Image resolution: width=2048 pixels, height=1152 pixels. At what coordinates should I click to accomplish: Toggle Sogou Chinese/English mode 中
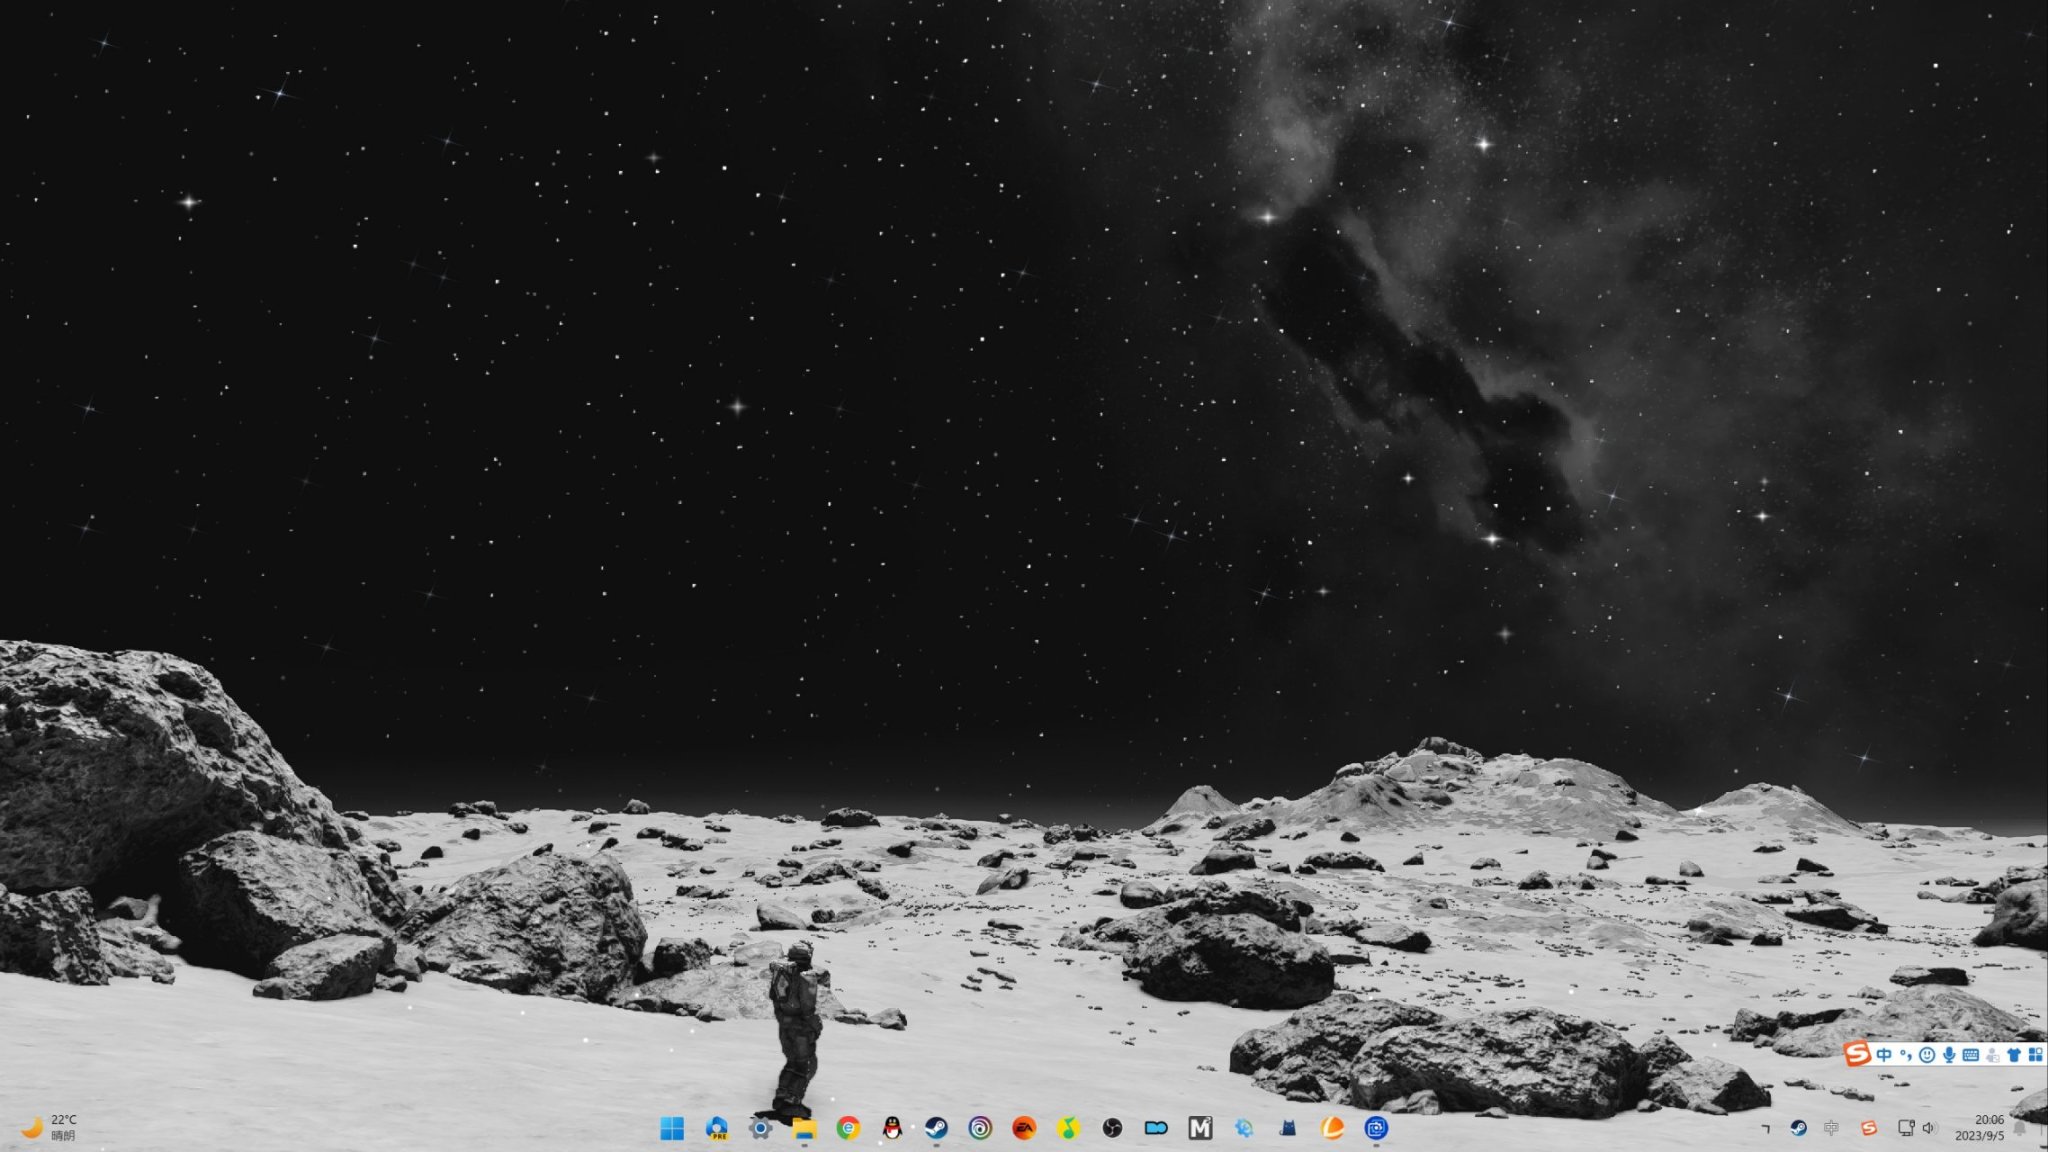[1884, 1054]
